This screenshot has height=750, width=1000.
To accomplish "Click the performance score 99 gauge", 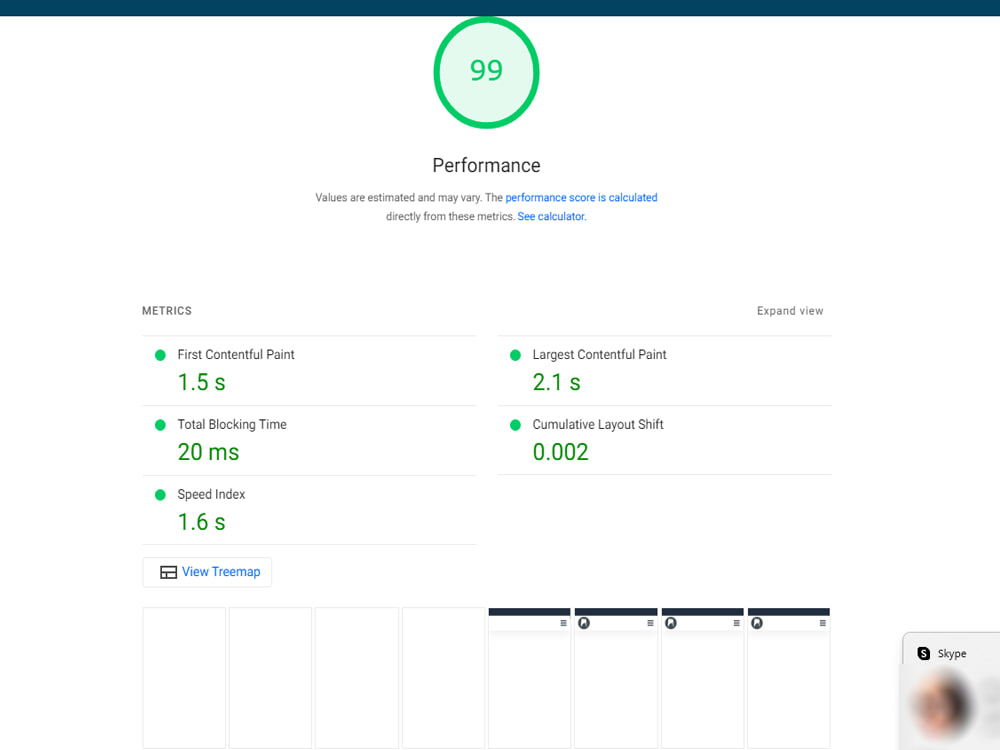I will tap(486, 72).
